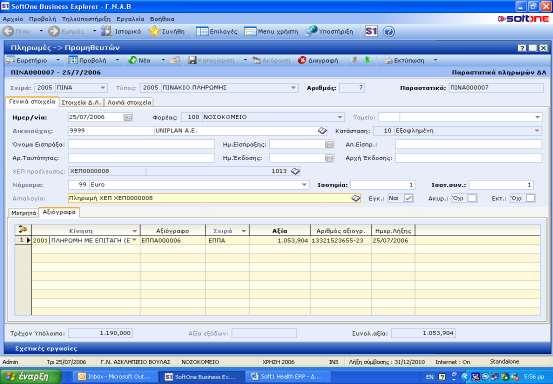
Task: Click the Ιστορικό history toolbar icon
Action: click(106, 31)
